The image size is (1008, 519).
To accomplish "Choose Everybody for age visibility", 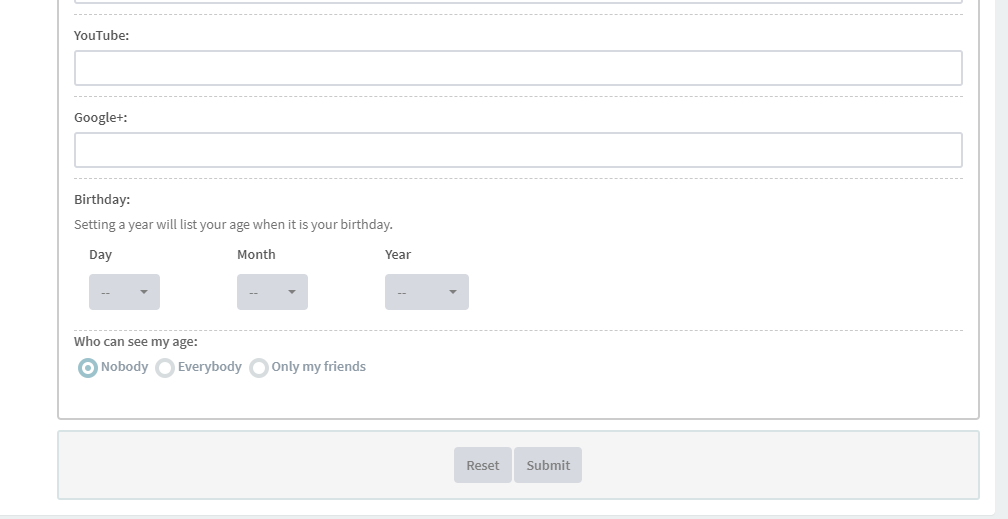I will coord(165,368).
